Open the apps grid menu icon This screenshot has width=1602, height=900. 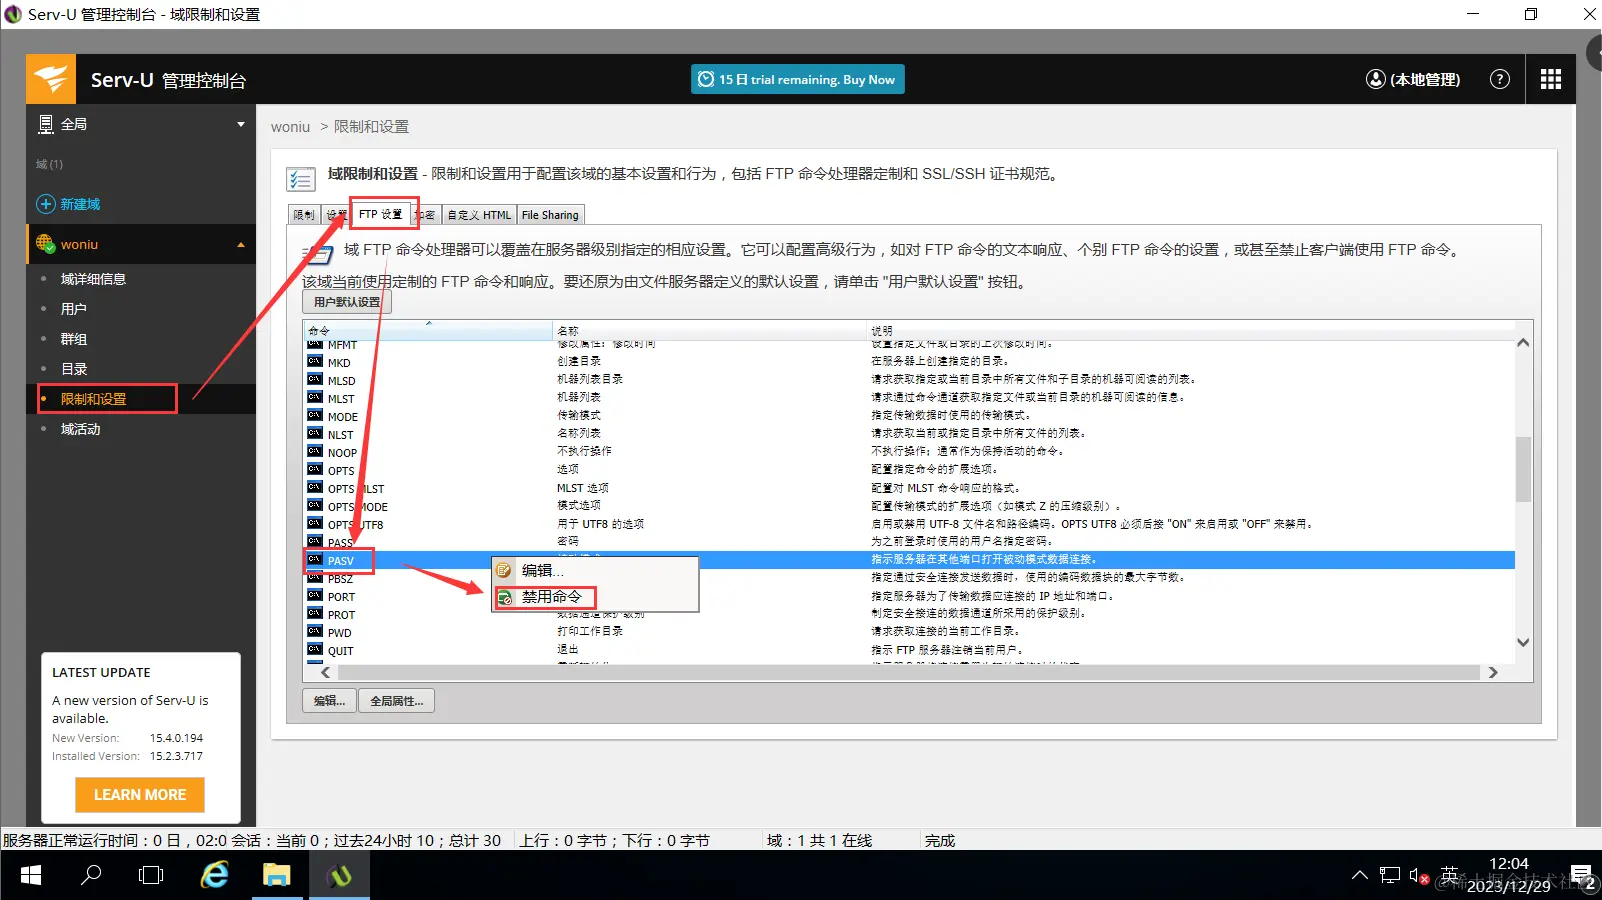(x=1551, y=79)
